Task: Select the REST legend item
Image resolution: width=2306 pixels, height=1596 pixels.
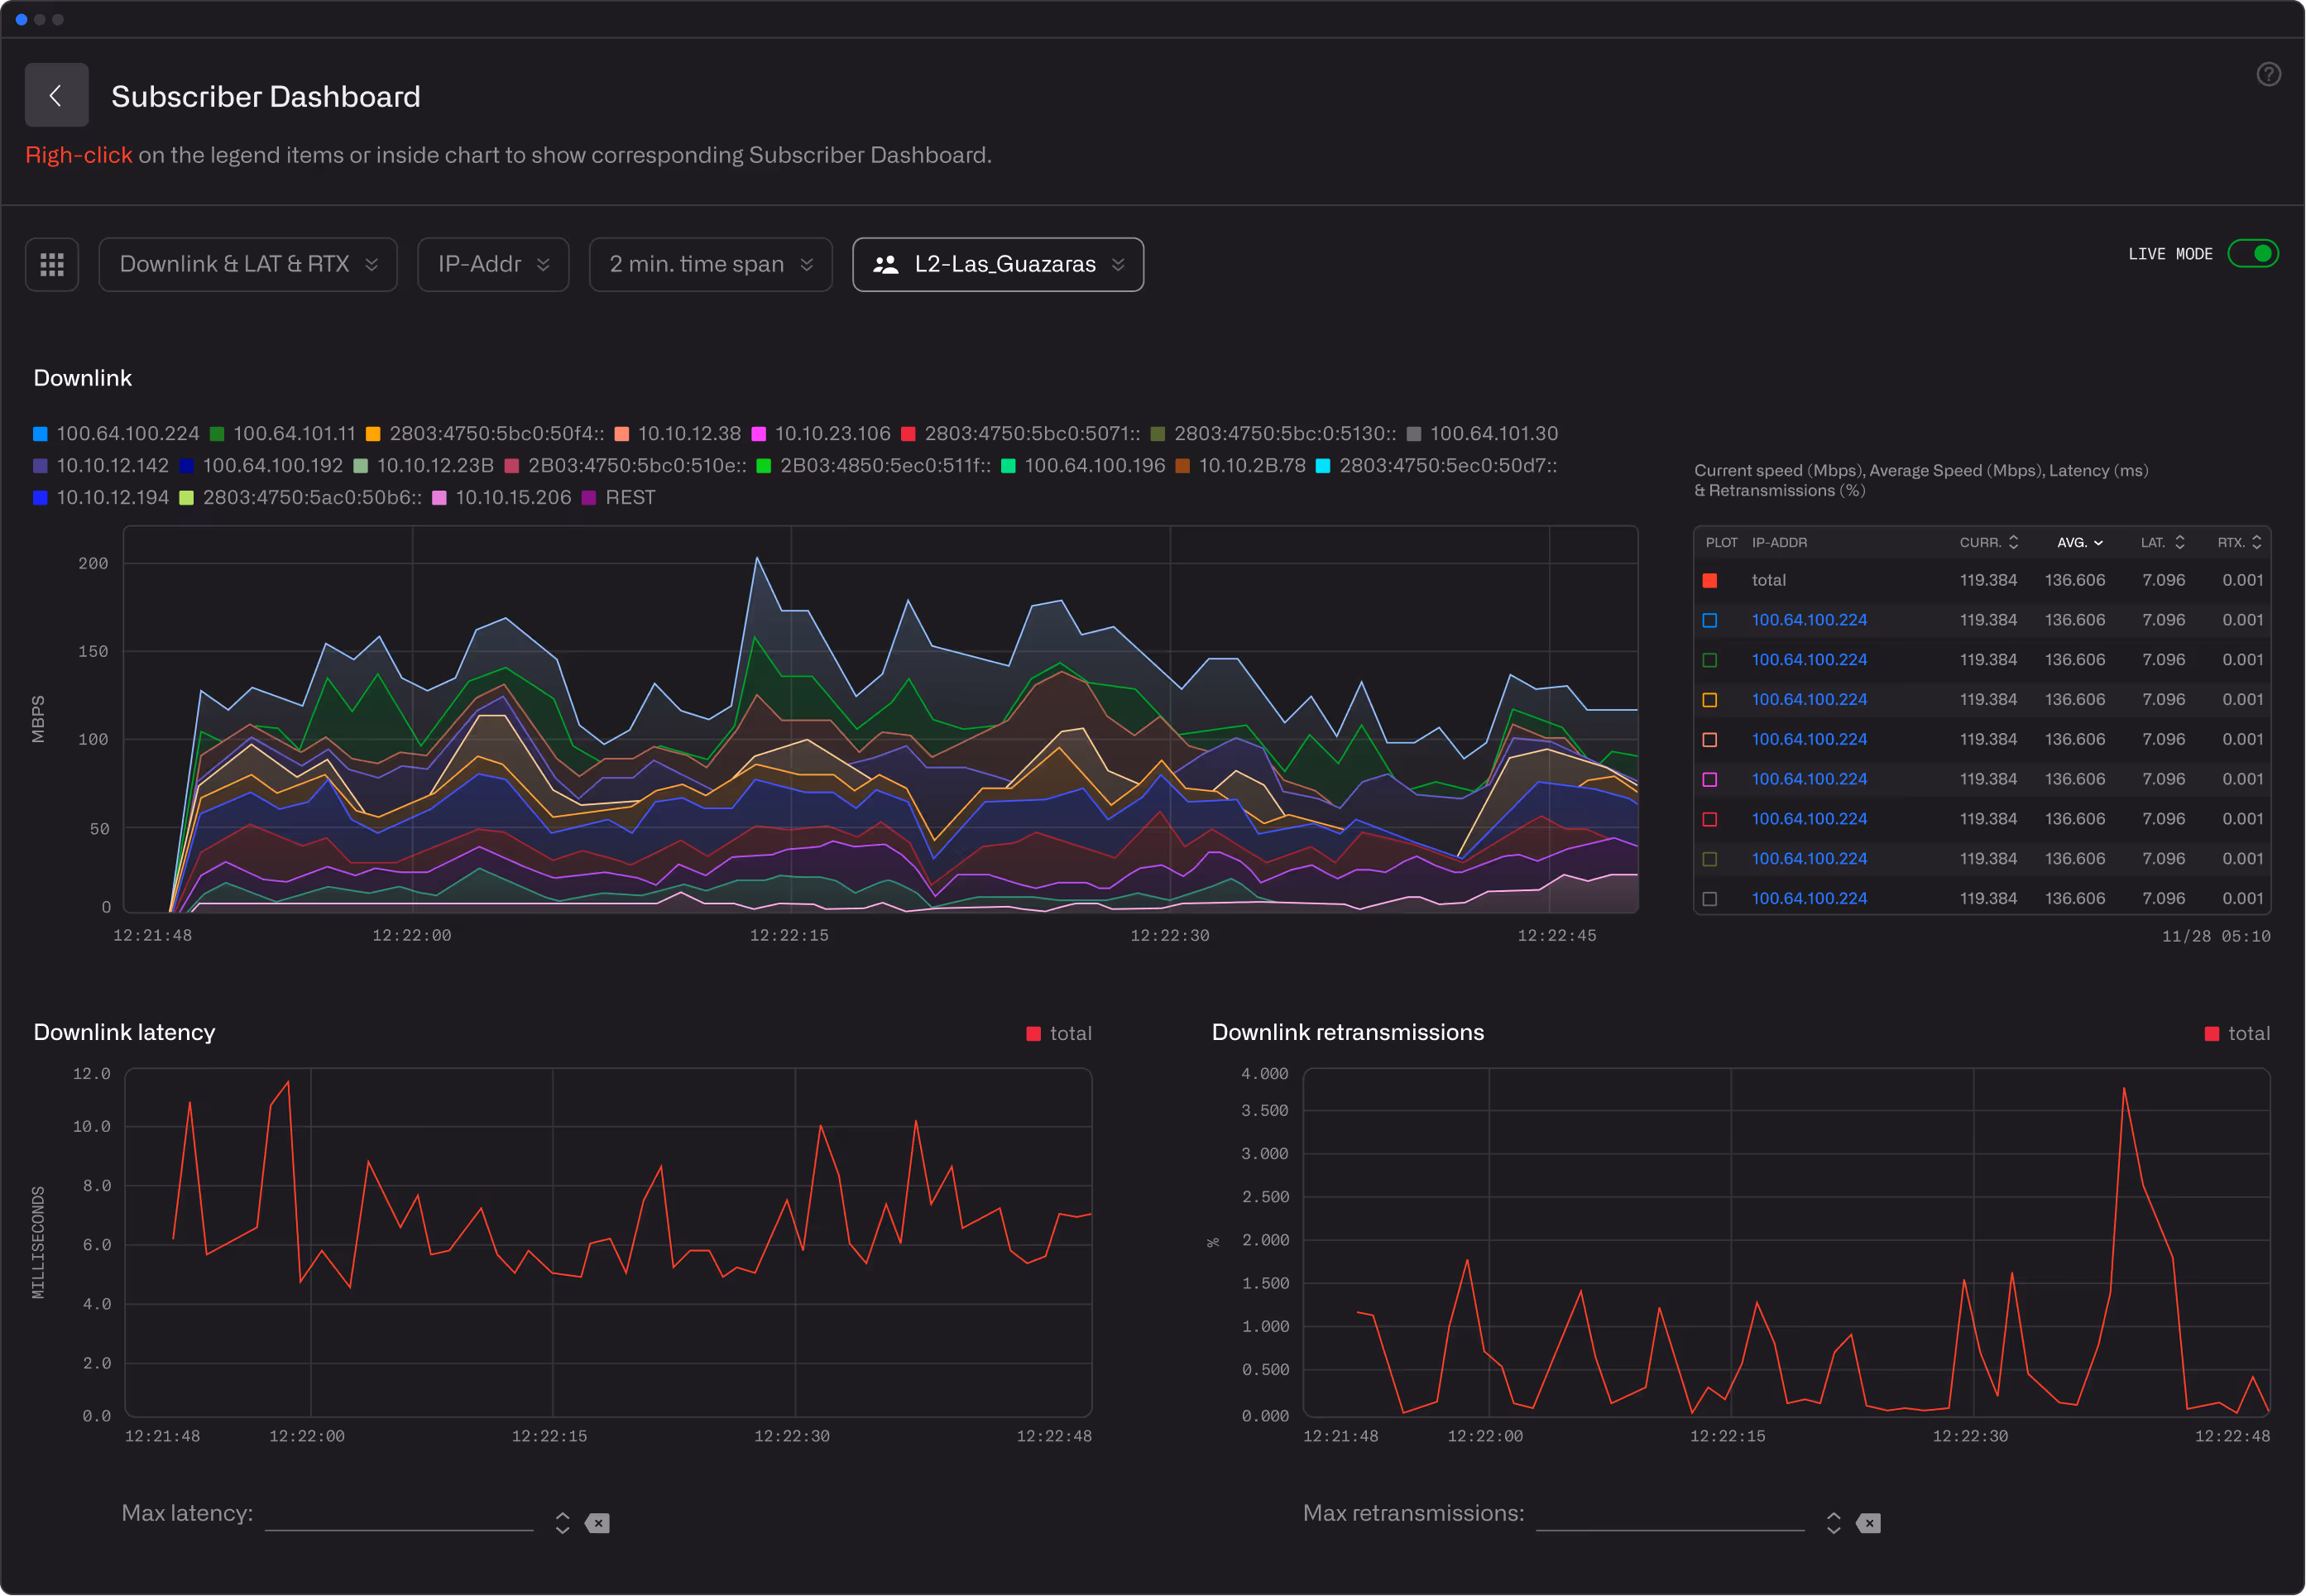Action: 629,497
